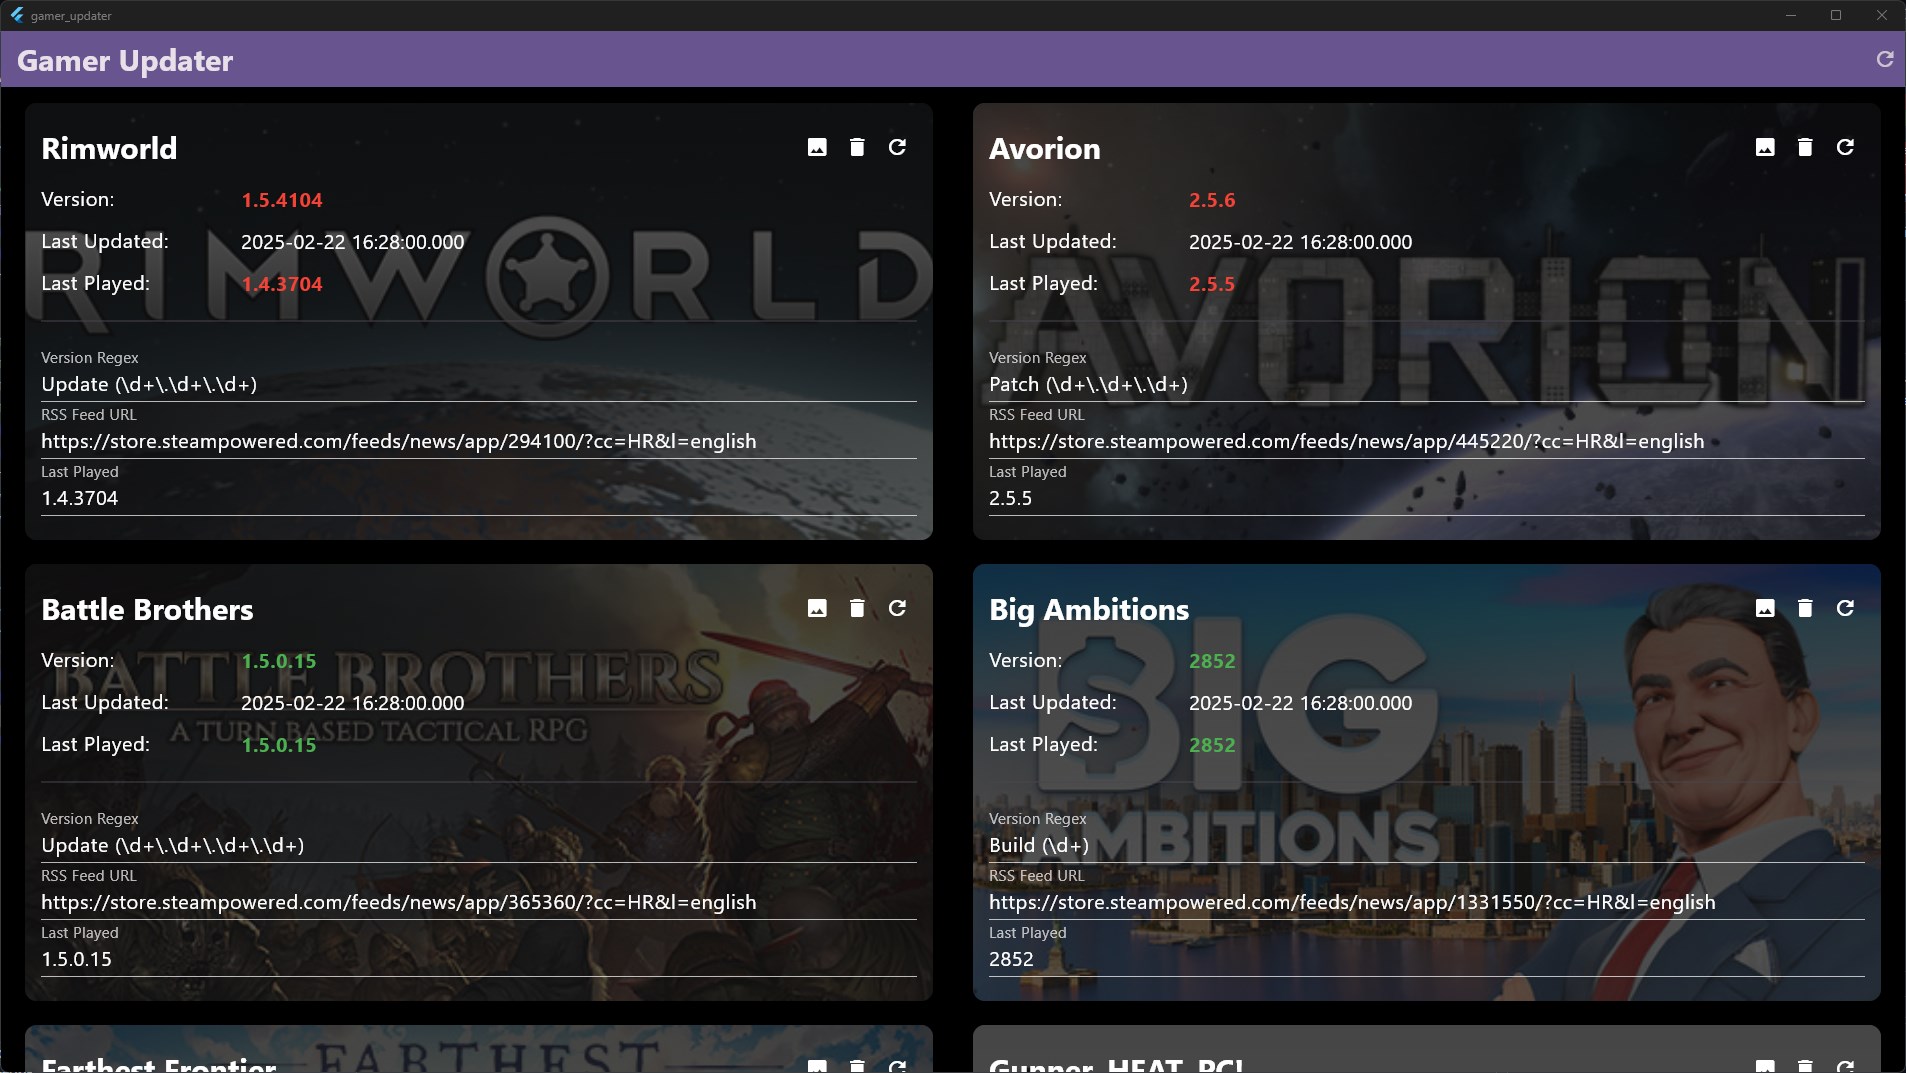Viewport: 1906px width, 1073px height.
Task: Click the global refresh icon in header
Action: coord(1884,60)
